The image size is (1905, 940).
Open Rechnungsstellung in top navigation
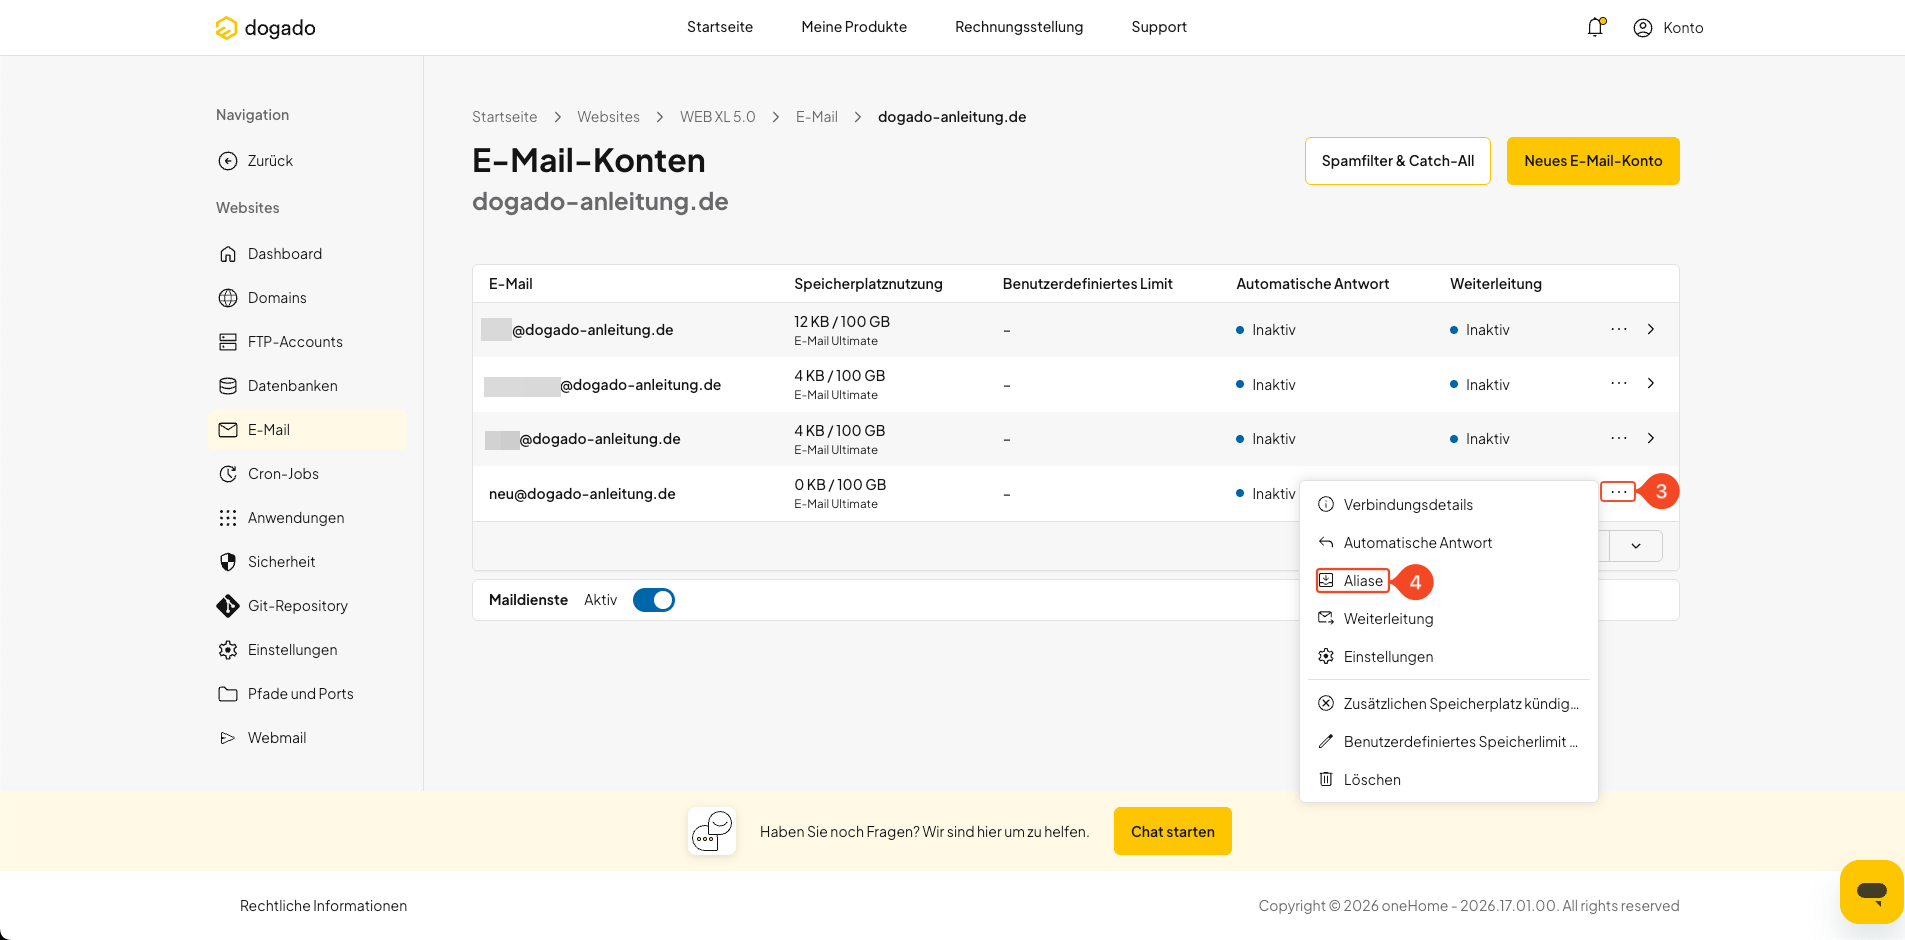(x=1019, y=27)
